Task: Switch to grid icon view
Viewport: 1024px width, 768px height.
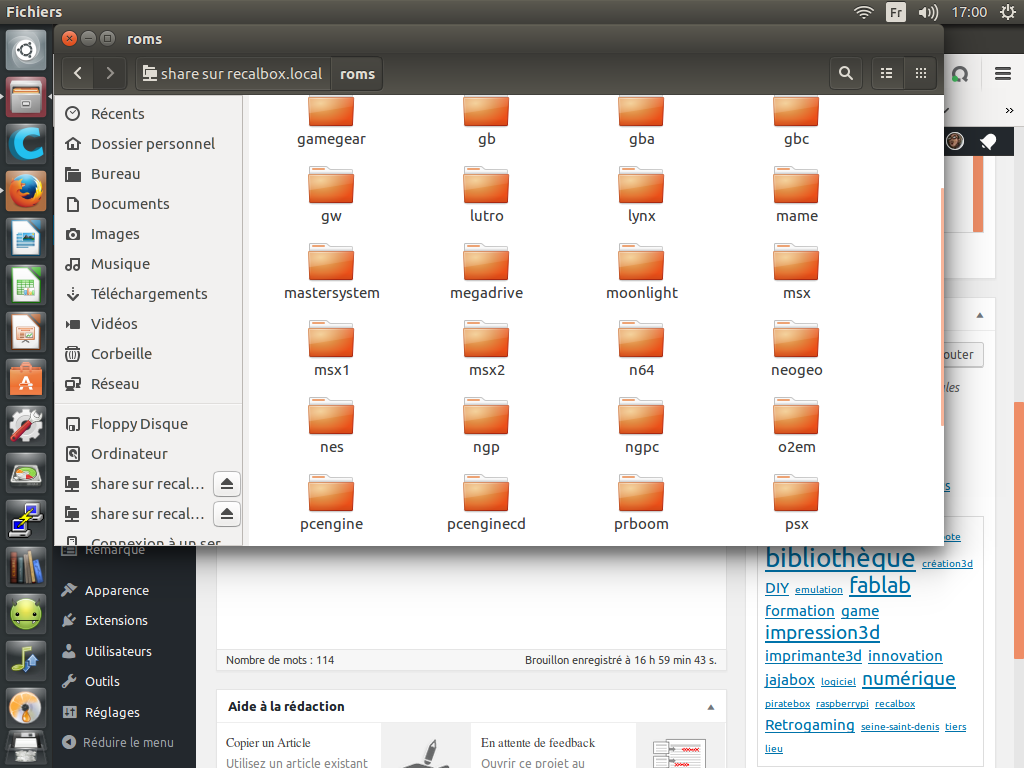Action: coord(920,73)
